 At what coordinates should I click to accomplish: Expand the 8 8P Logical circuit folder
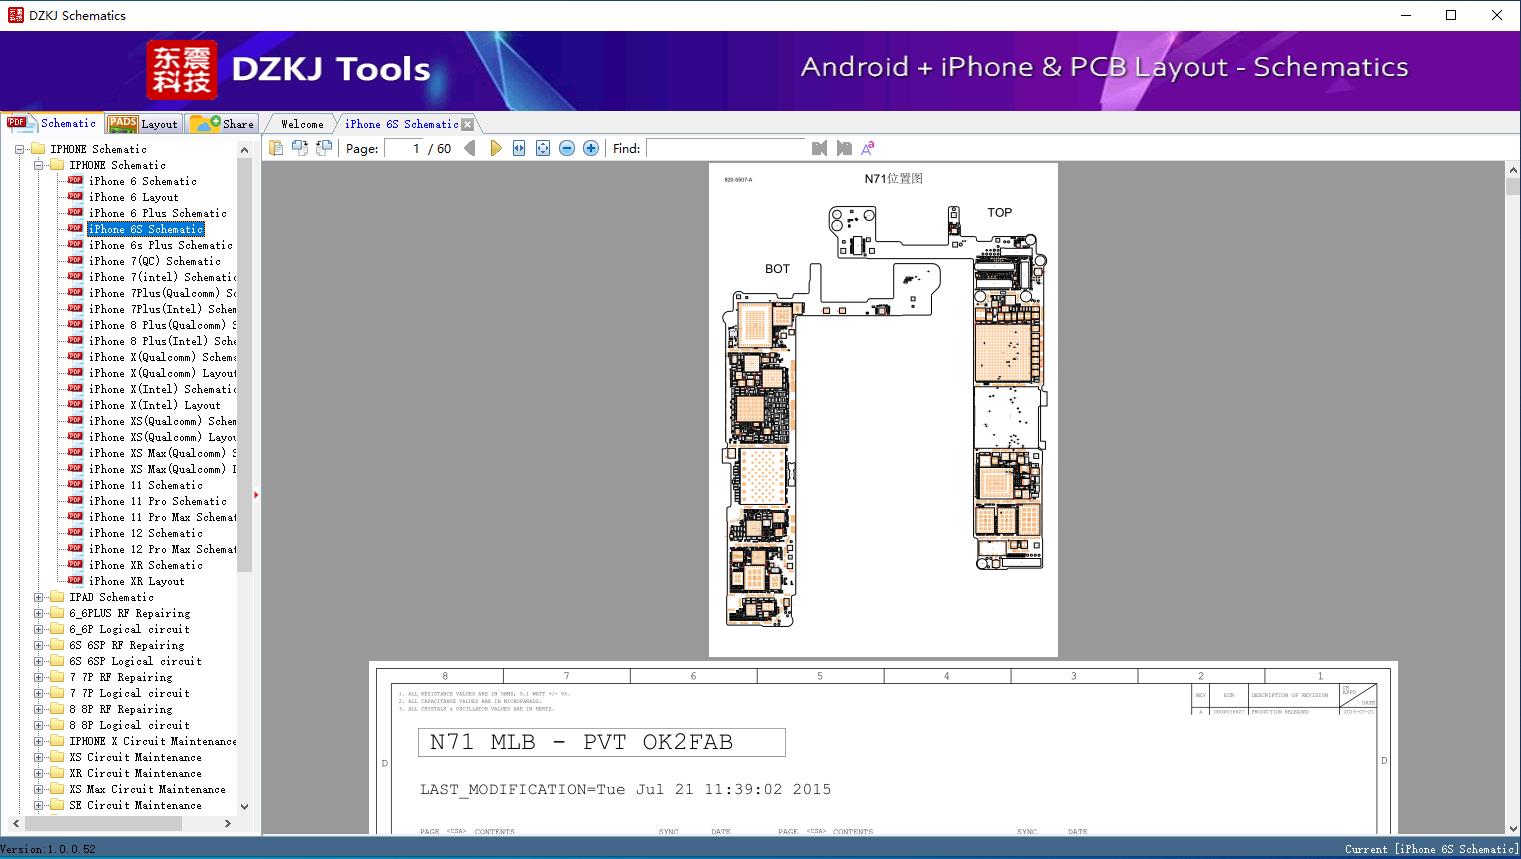coord(39,725)
